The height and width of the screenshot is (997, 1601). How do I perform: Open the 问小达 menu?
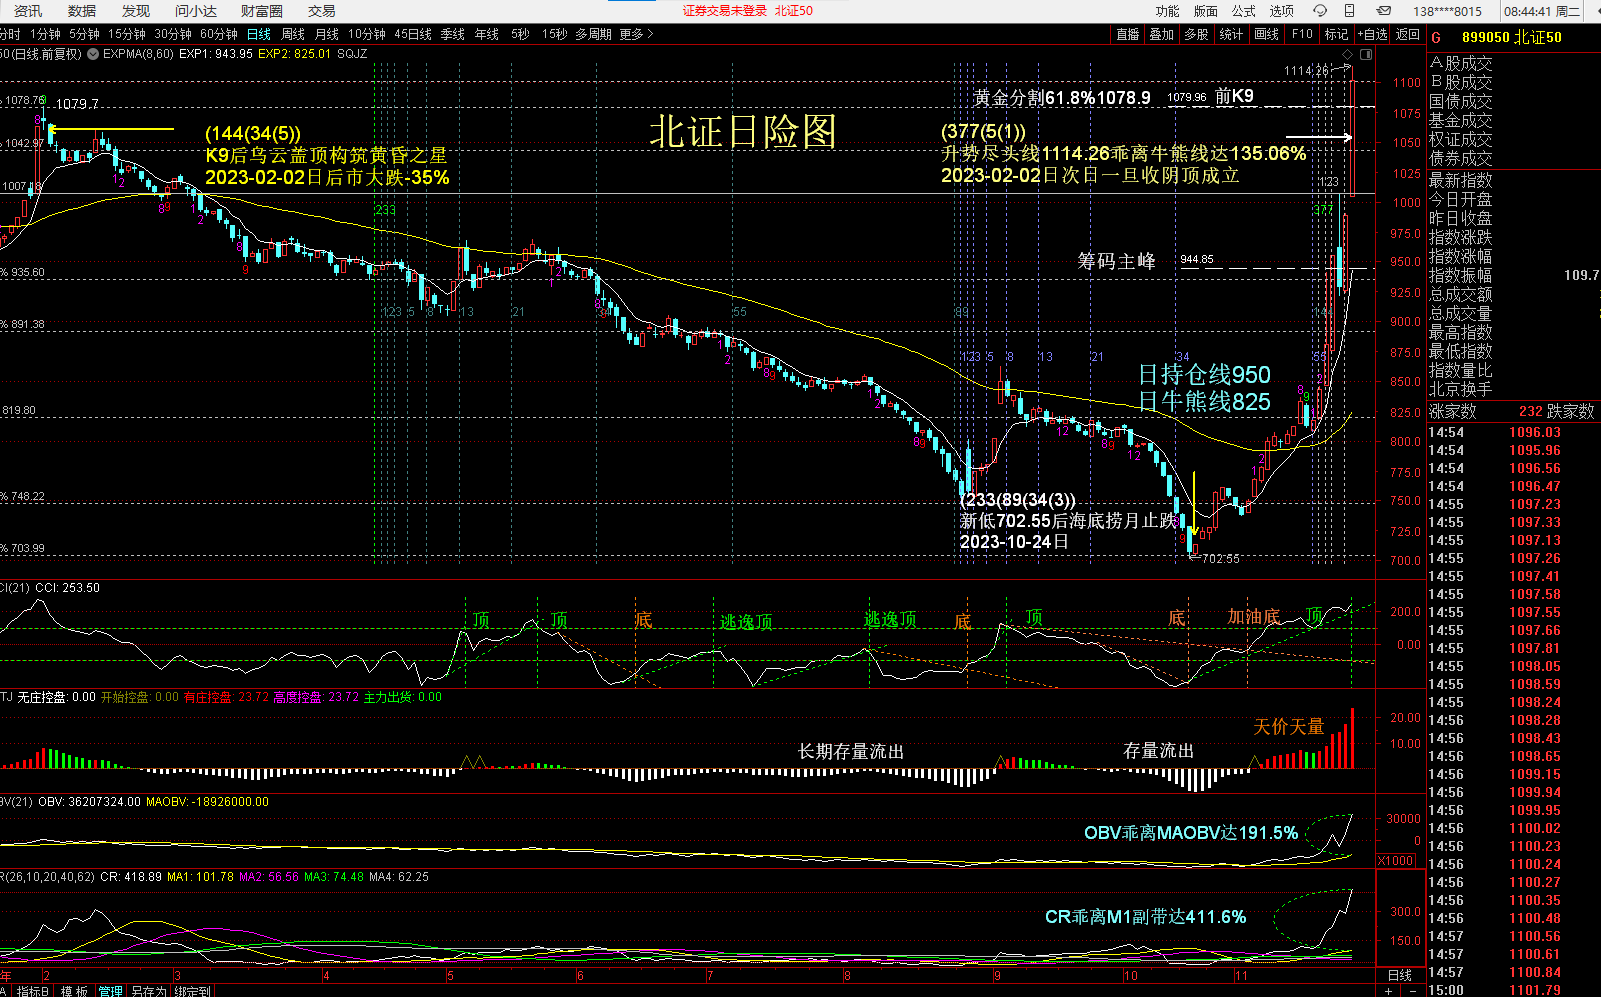point(196,11)
